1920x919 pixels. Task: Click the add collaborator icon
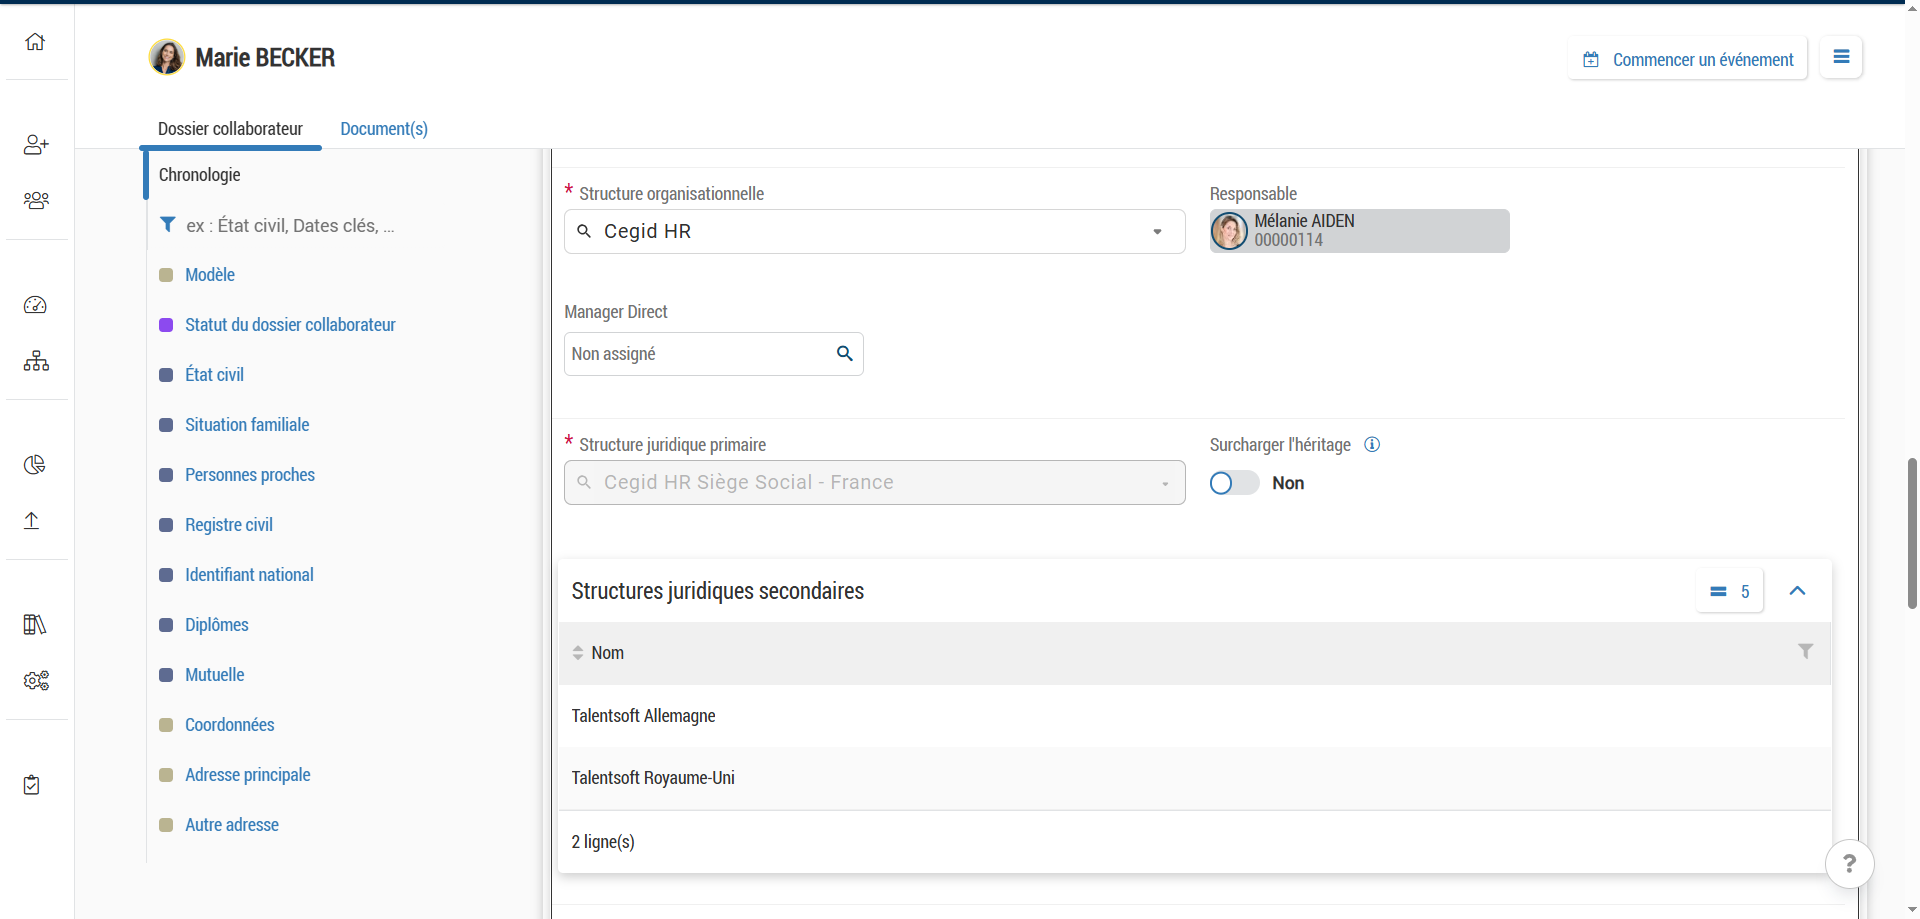(x=36, y=145)
